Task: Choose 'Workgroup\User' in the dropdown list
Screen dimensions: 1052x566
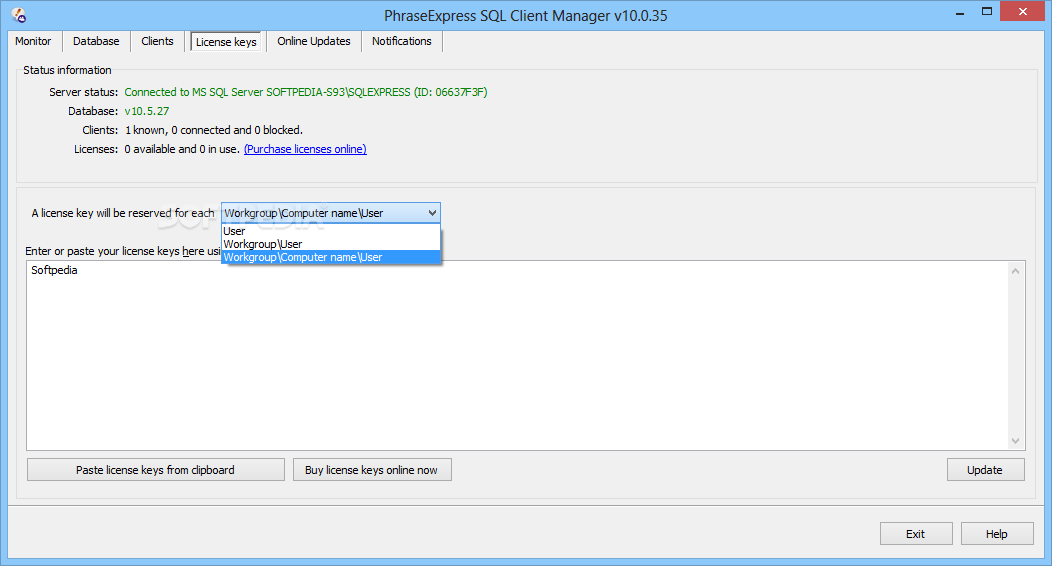Action: [x=331, y=244]
